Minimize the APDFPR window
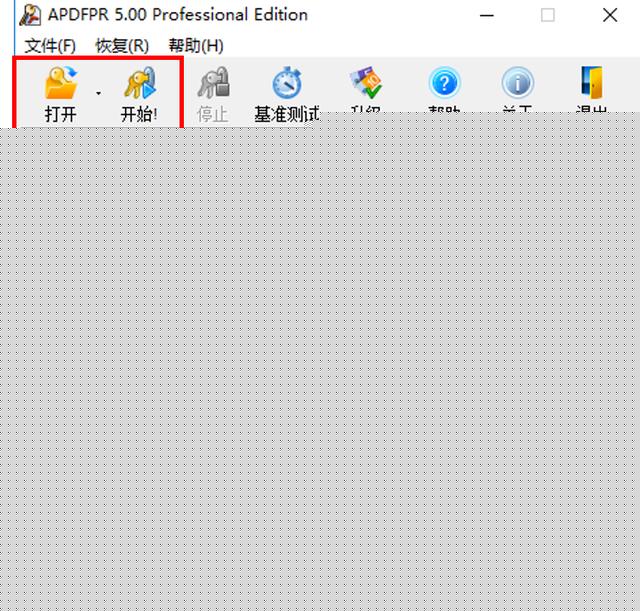 pyautogui.click(x=487, y=16)
